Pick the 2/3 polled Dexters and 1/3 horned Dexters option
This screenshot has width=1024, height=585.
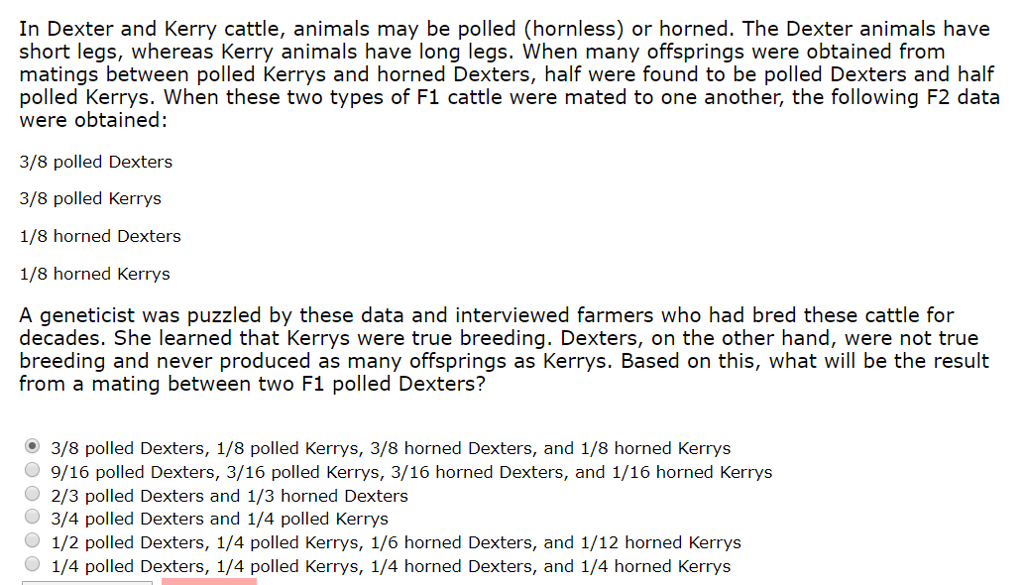coord(31,494)
